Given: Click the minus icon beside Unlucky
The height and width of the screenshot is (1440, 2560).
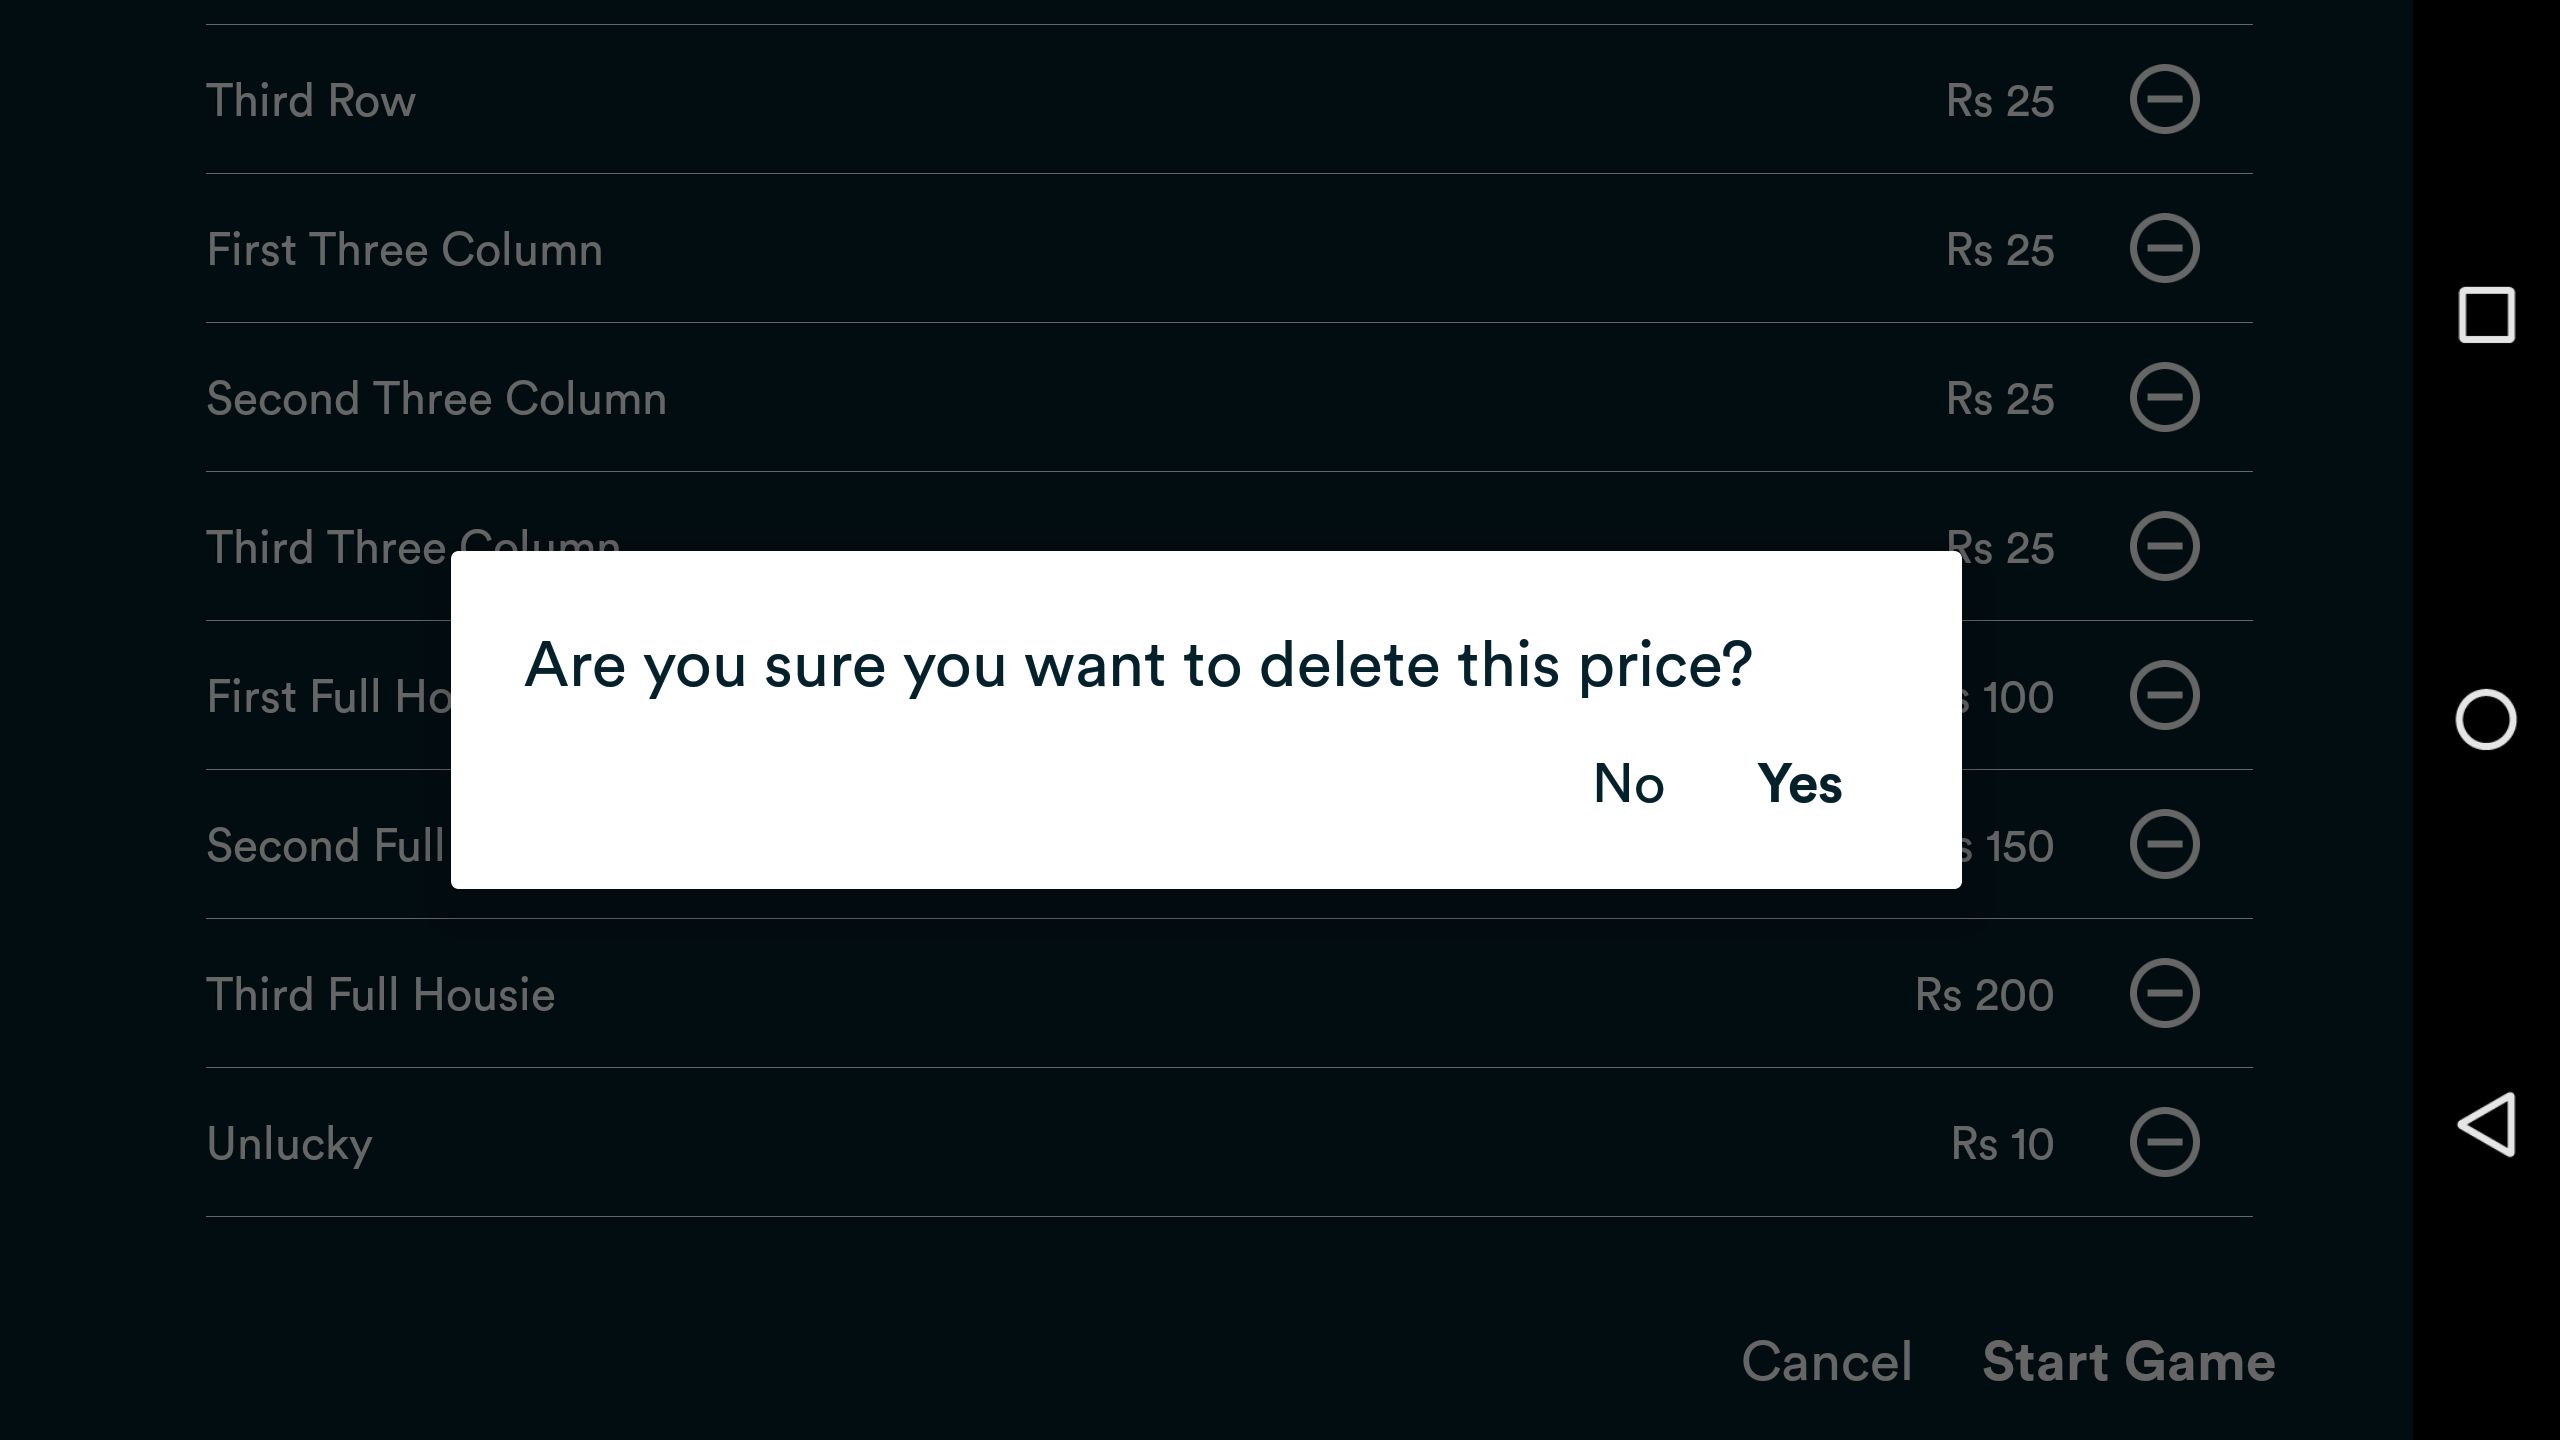Looking at the screenshot, I should tap(2164, 1143).
